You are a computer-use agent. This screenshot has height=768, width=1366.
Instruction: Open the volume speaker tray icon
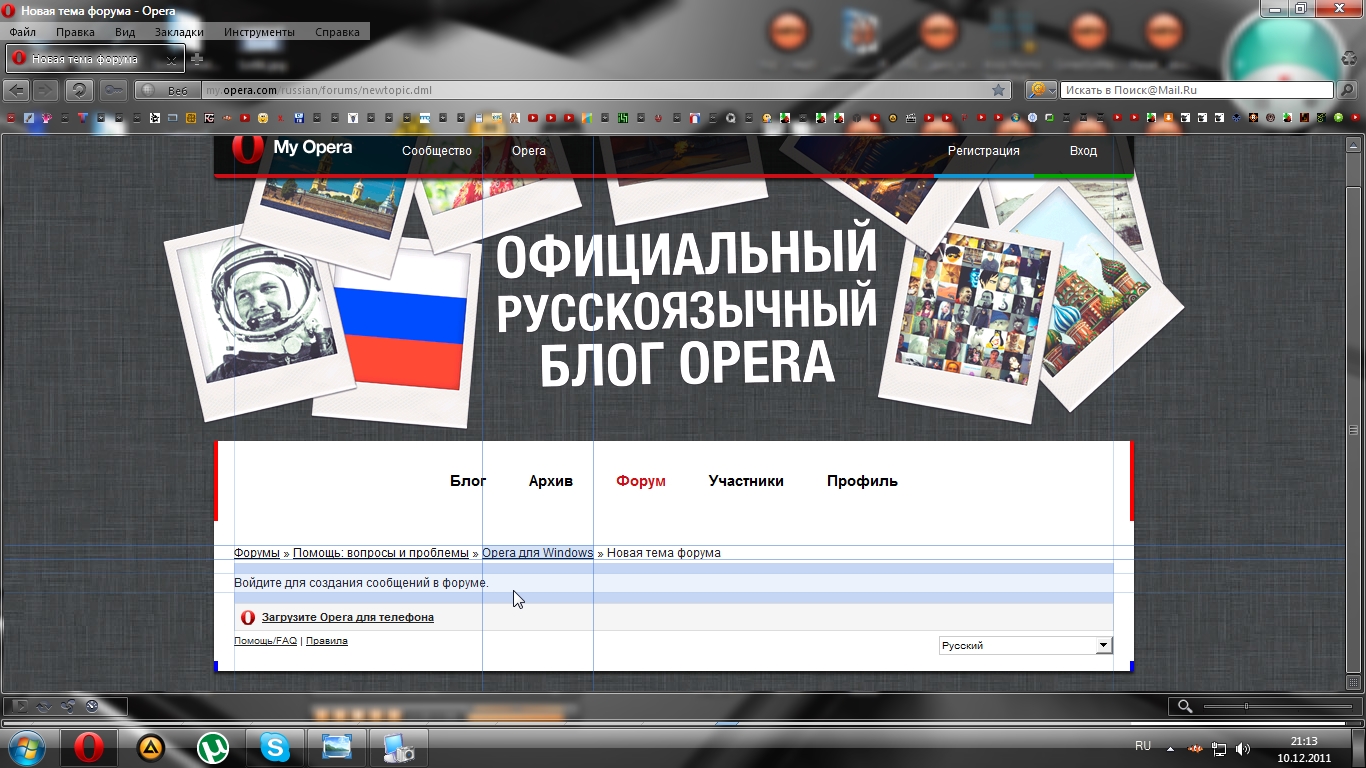pos(1243,748)
